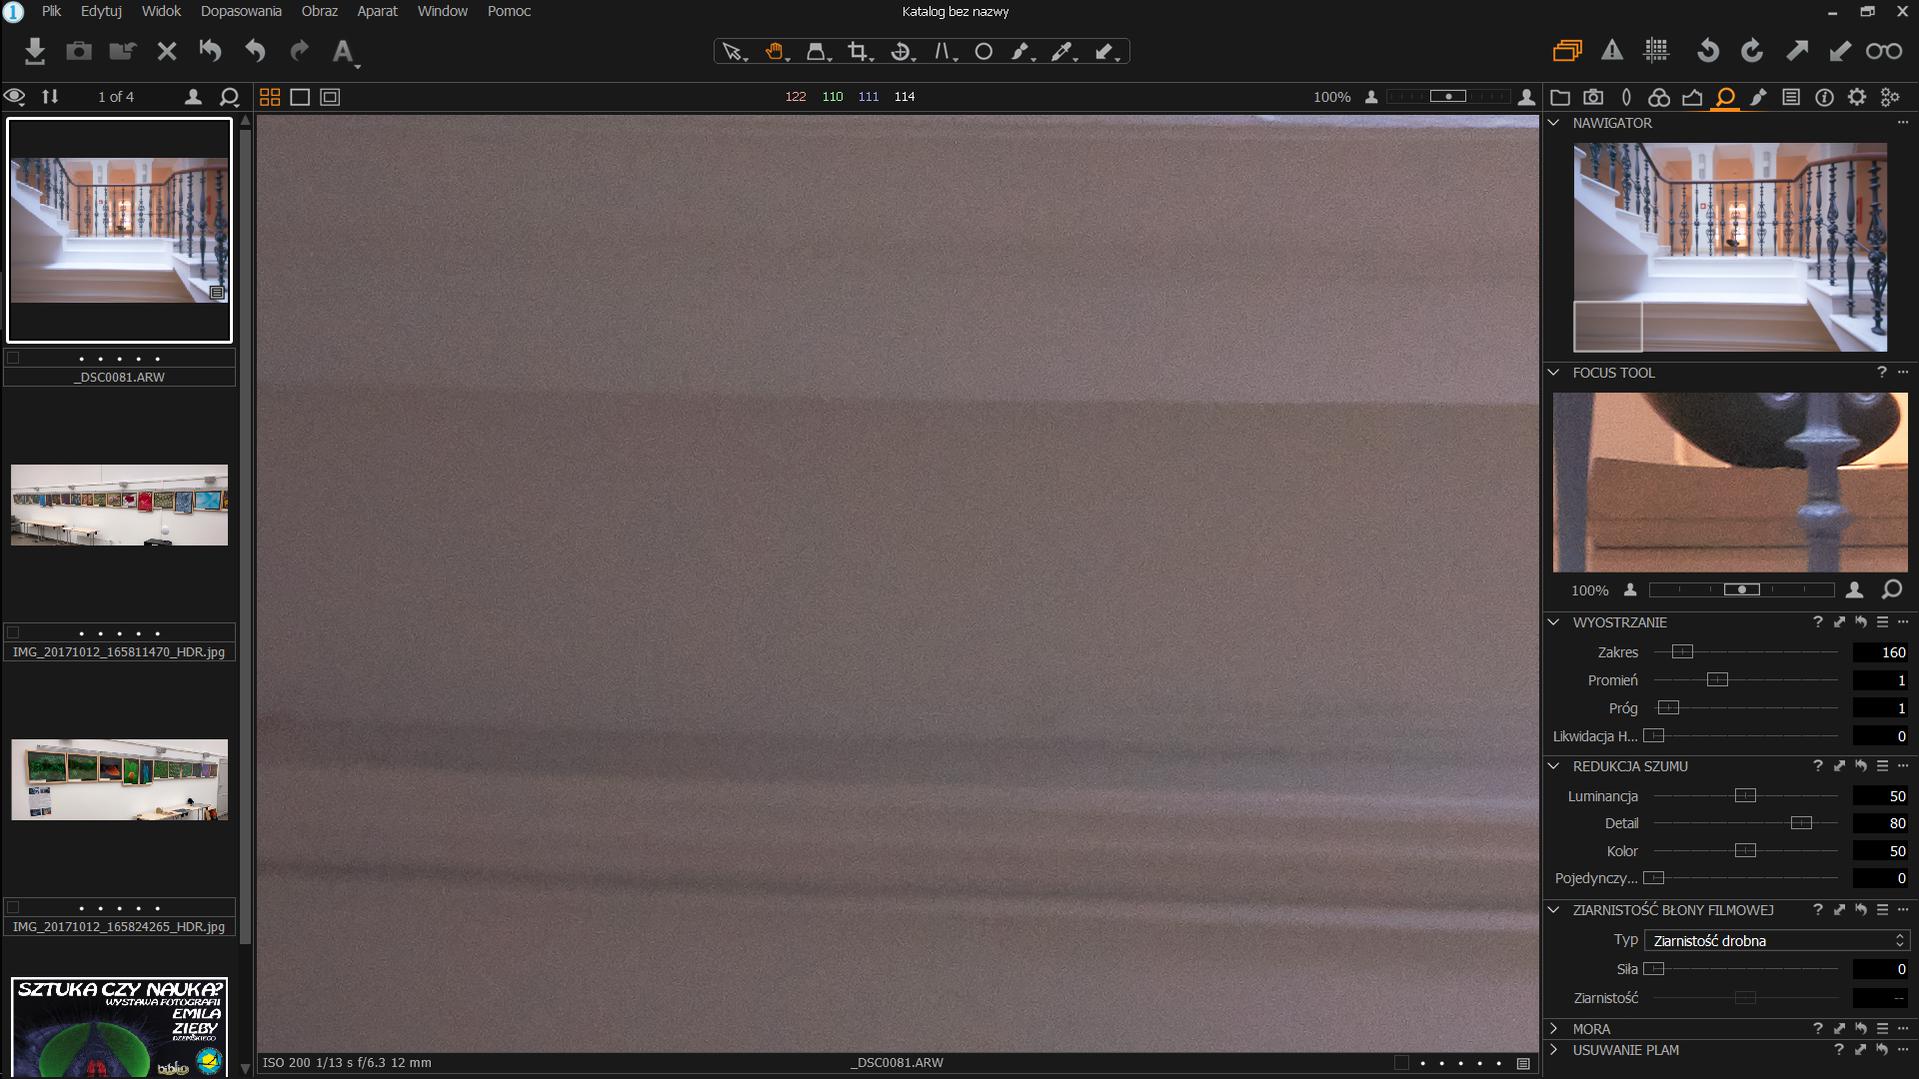Screen dimensions: 1919x1079
Task: Reset the WYOSTRZANIE panel adjustments
Action: (x=1861, y=623)
